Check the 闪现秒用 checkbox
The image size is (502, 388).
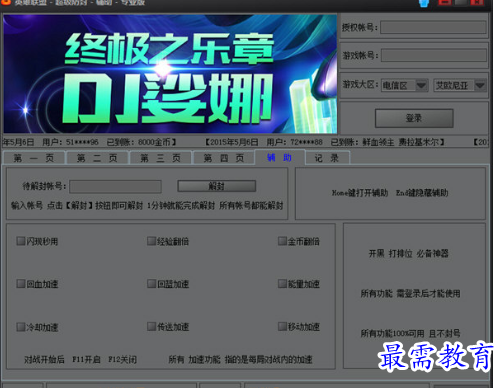(x=21, y=241)
